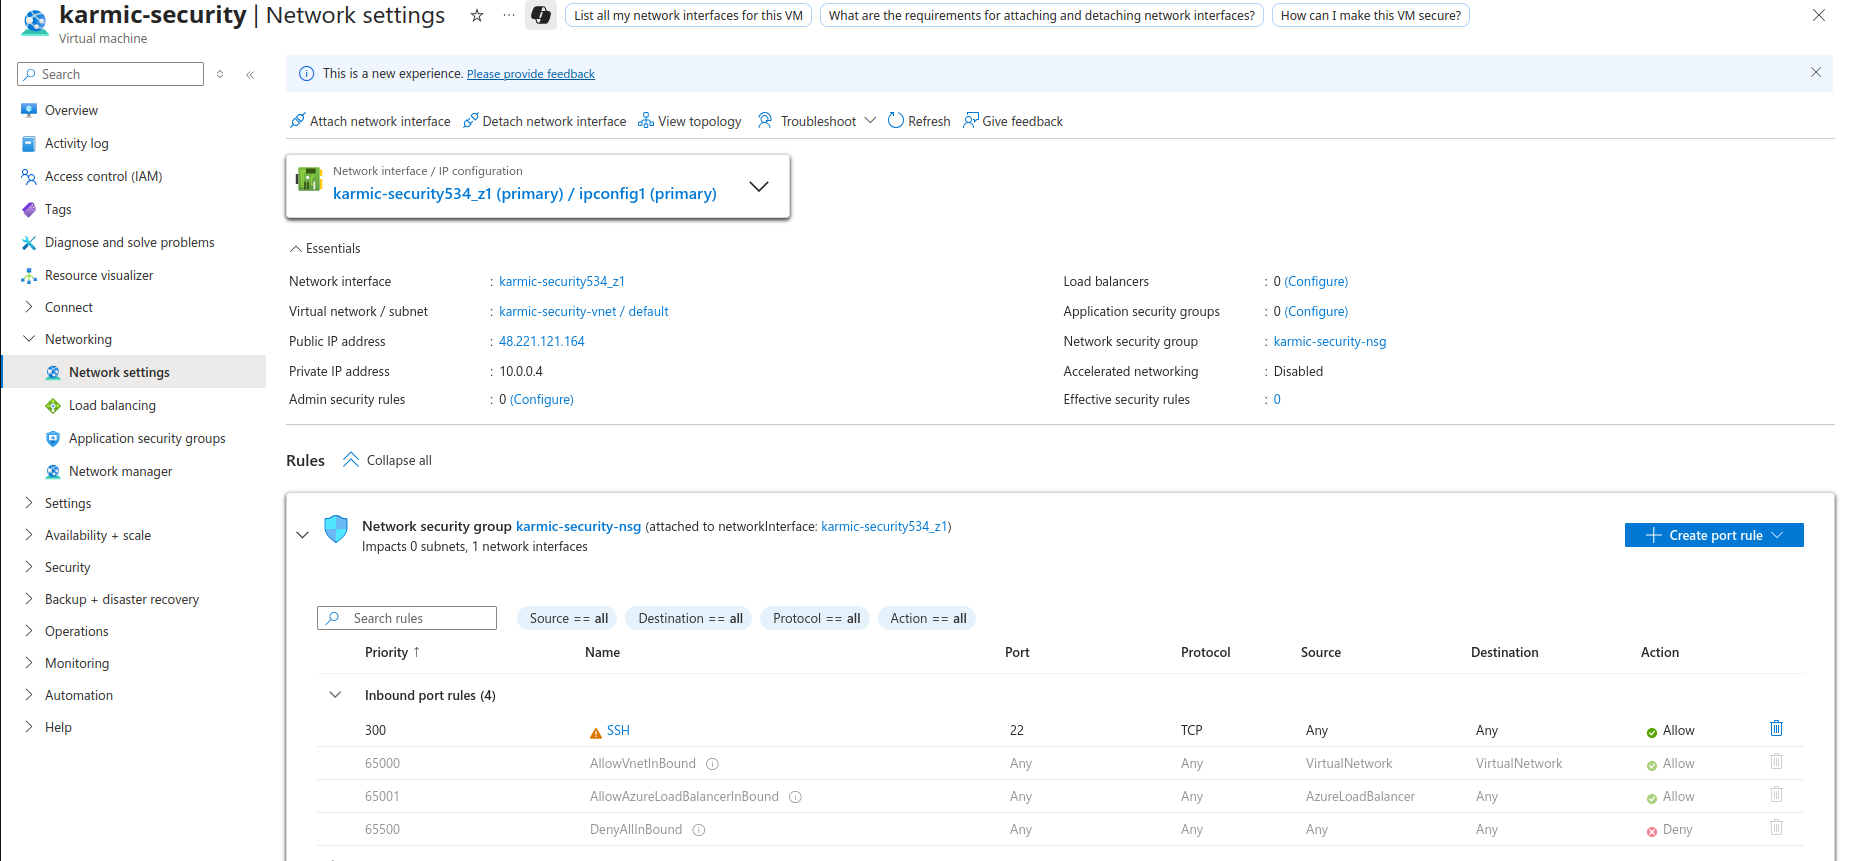The height and width of the screenshot is (861, 1851).
Task: Click the Application security groups shield icon
Action: (53, 438)
